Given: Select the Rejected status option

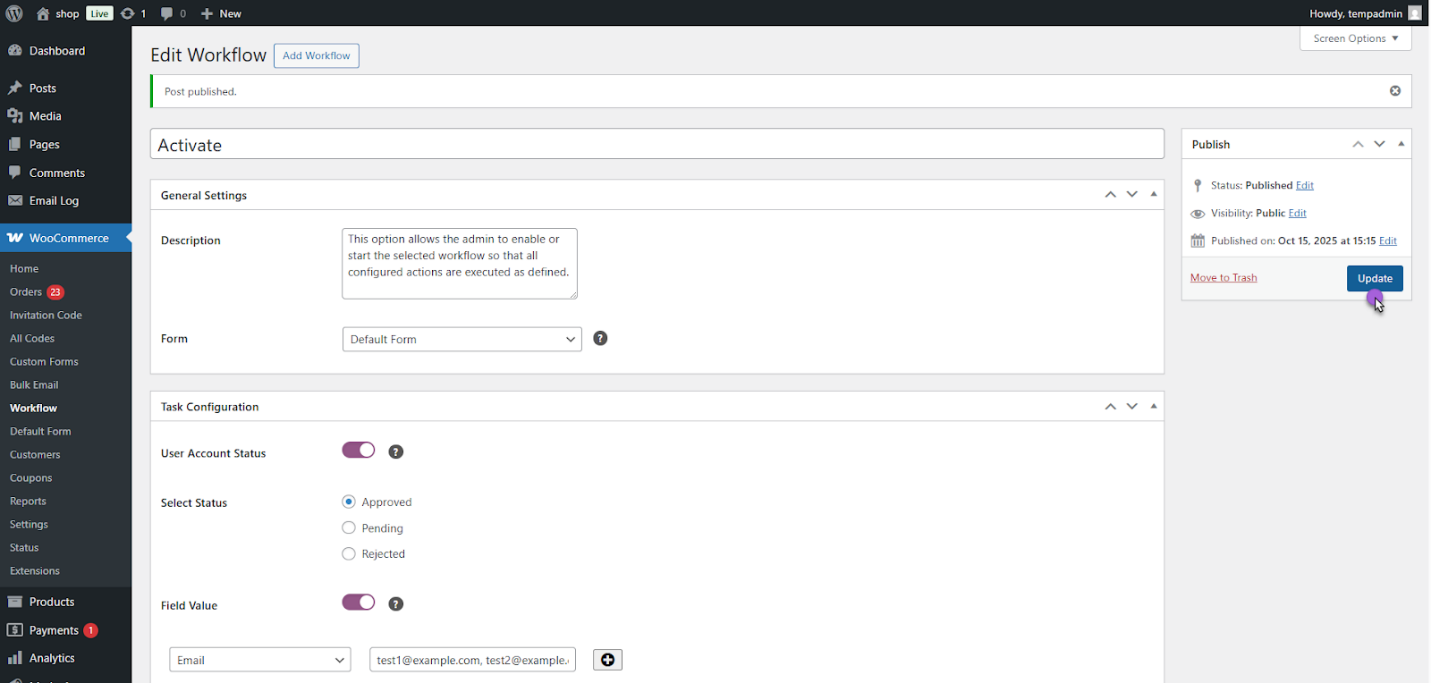Looking at the screenshot, I should pyautogui.click(x=349, y=553).
